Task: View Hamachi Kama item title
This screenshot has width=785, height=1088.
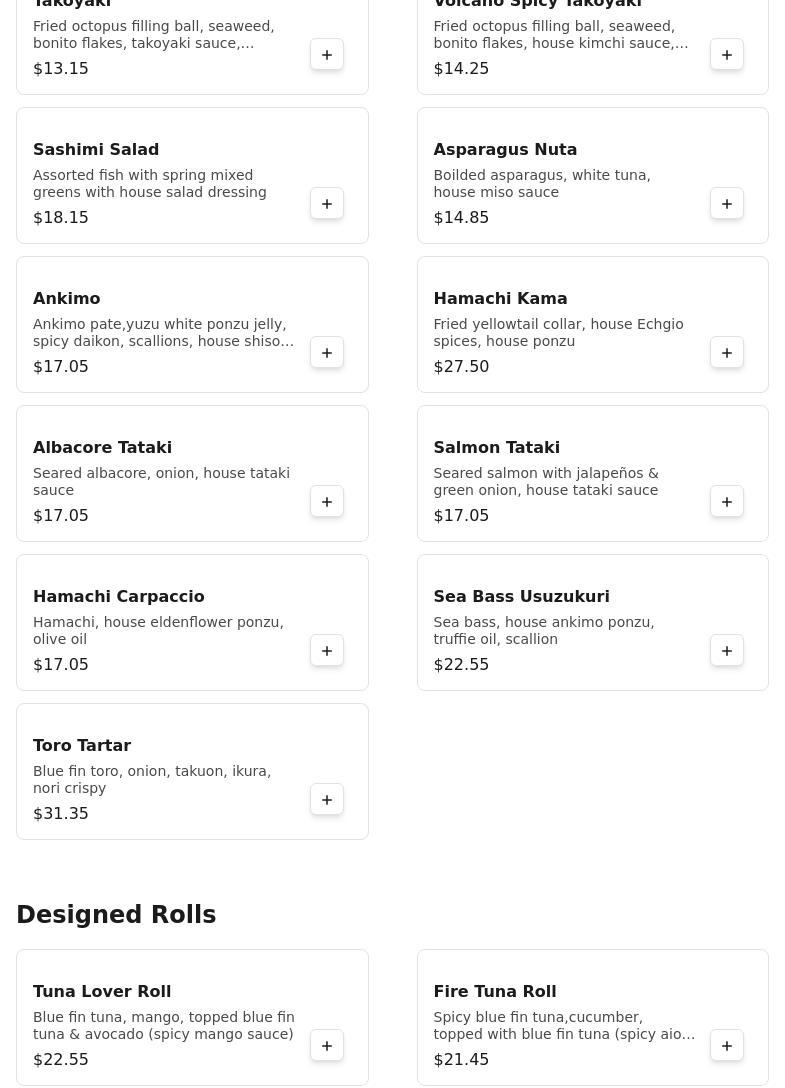Action: (500, 299)
